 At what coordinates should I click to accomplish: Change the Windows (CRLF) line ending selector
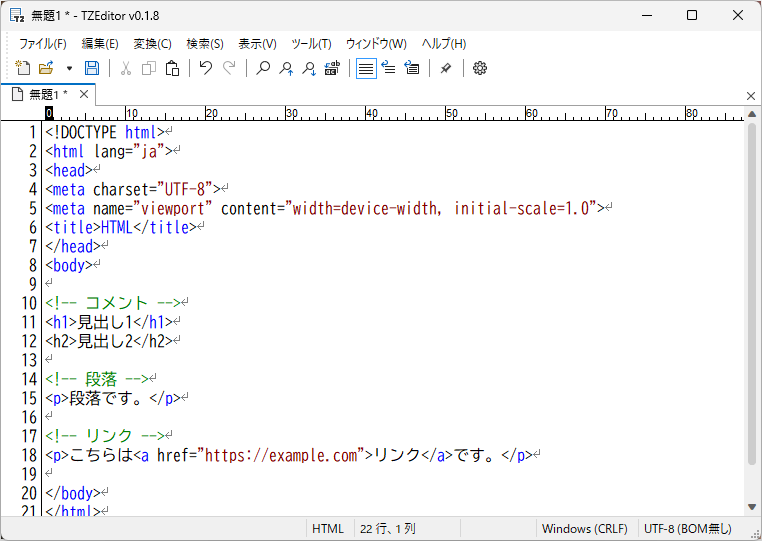pos(584,529)
